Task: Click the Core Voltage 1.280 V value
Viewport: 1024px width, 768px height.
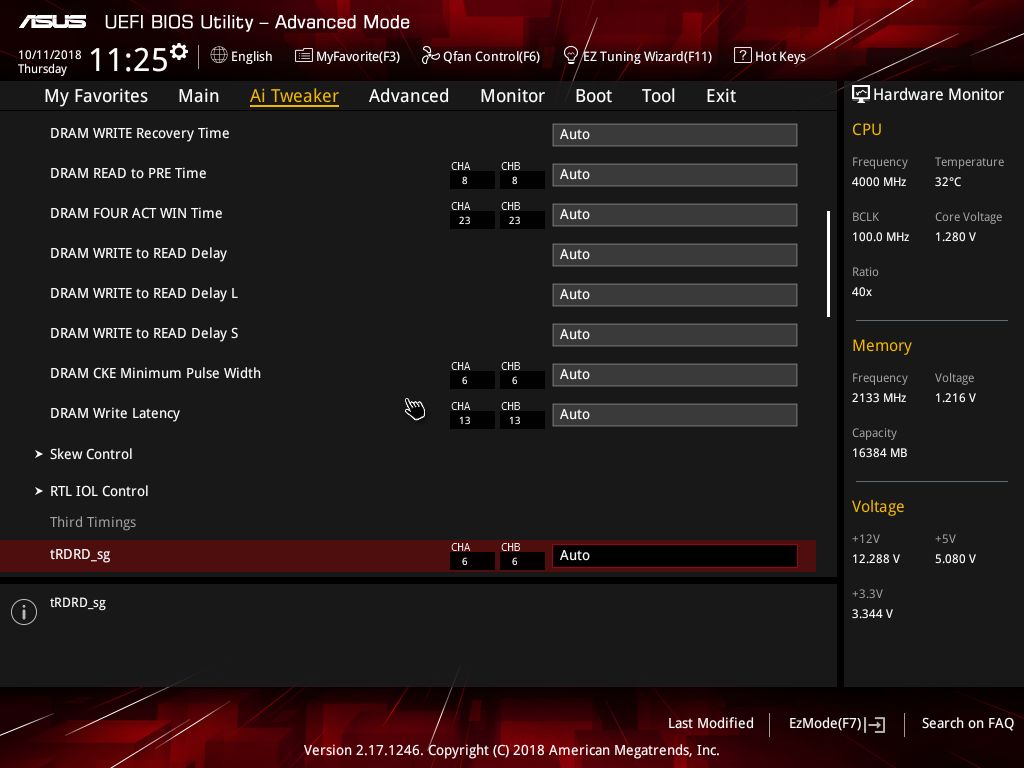Action: coord(955,237)
